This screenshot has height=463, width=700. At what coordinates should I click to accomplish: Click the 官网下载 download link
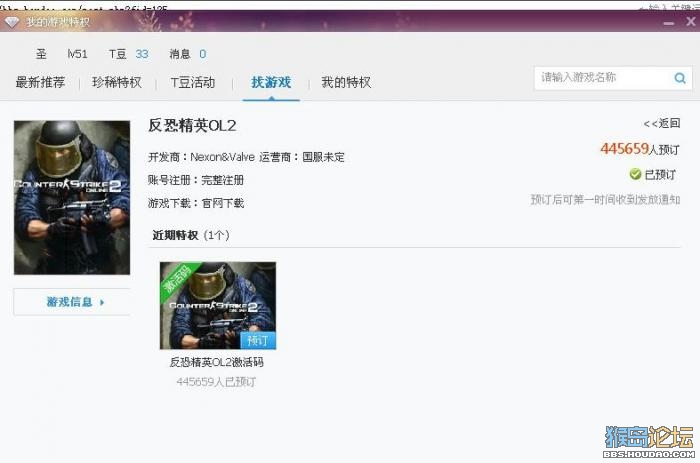tap(223, 203)
